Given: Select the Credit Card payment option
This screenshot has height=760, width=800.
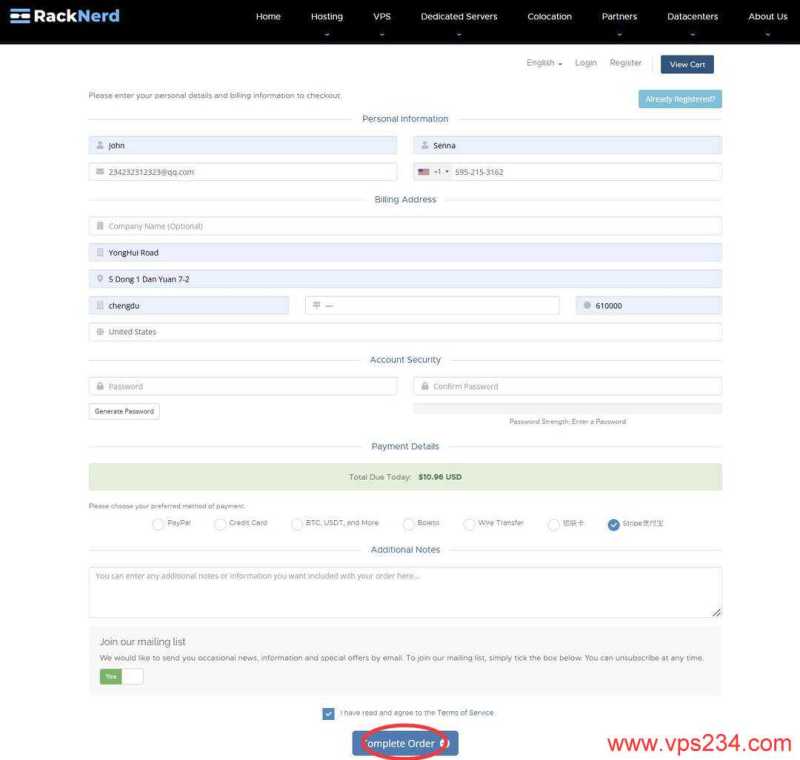Looking at the screenshot, I should coord(220,524).
